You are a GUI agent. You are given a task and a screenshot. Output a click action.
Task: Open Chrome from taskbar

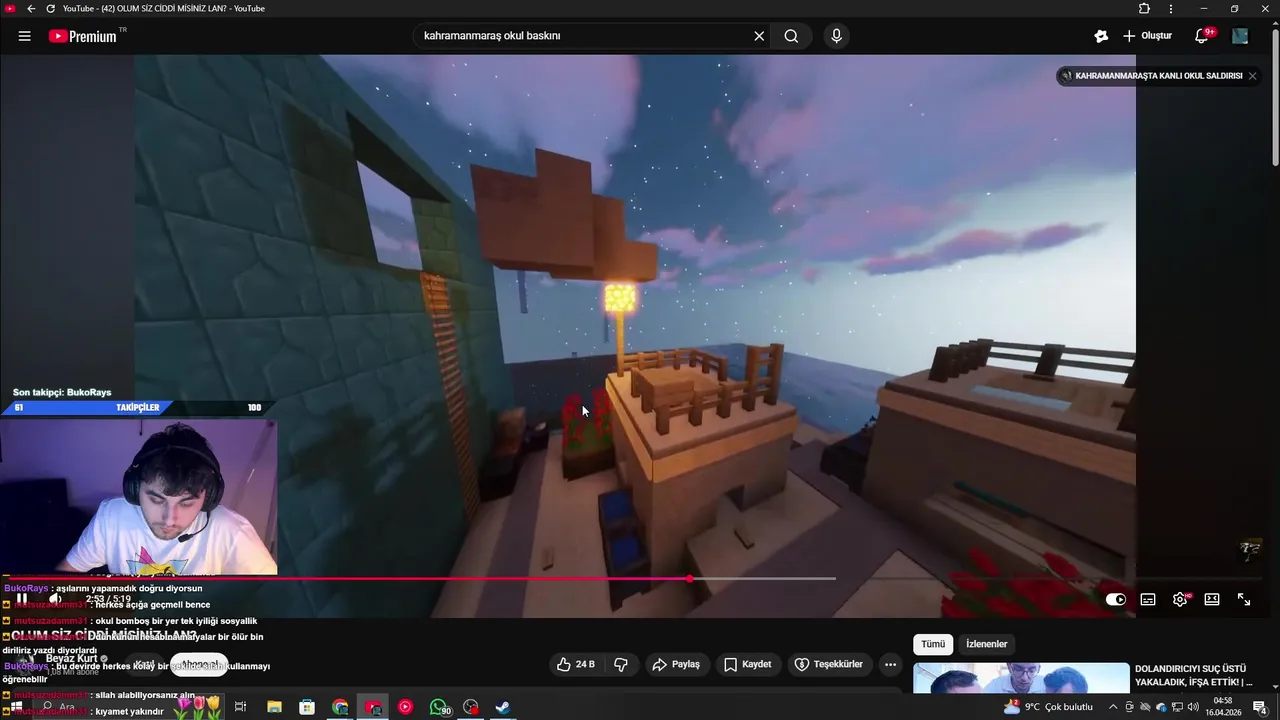(x=340, y=707)
